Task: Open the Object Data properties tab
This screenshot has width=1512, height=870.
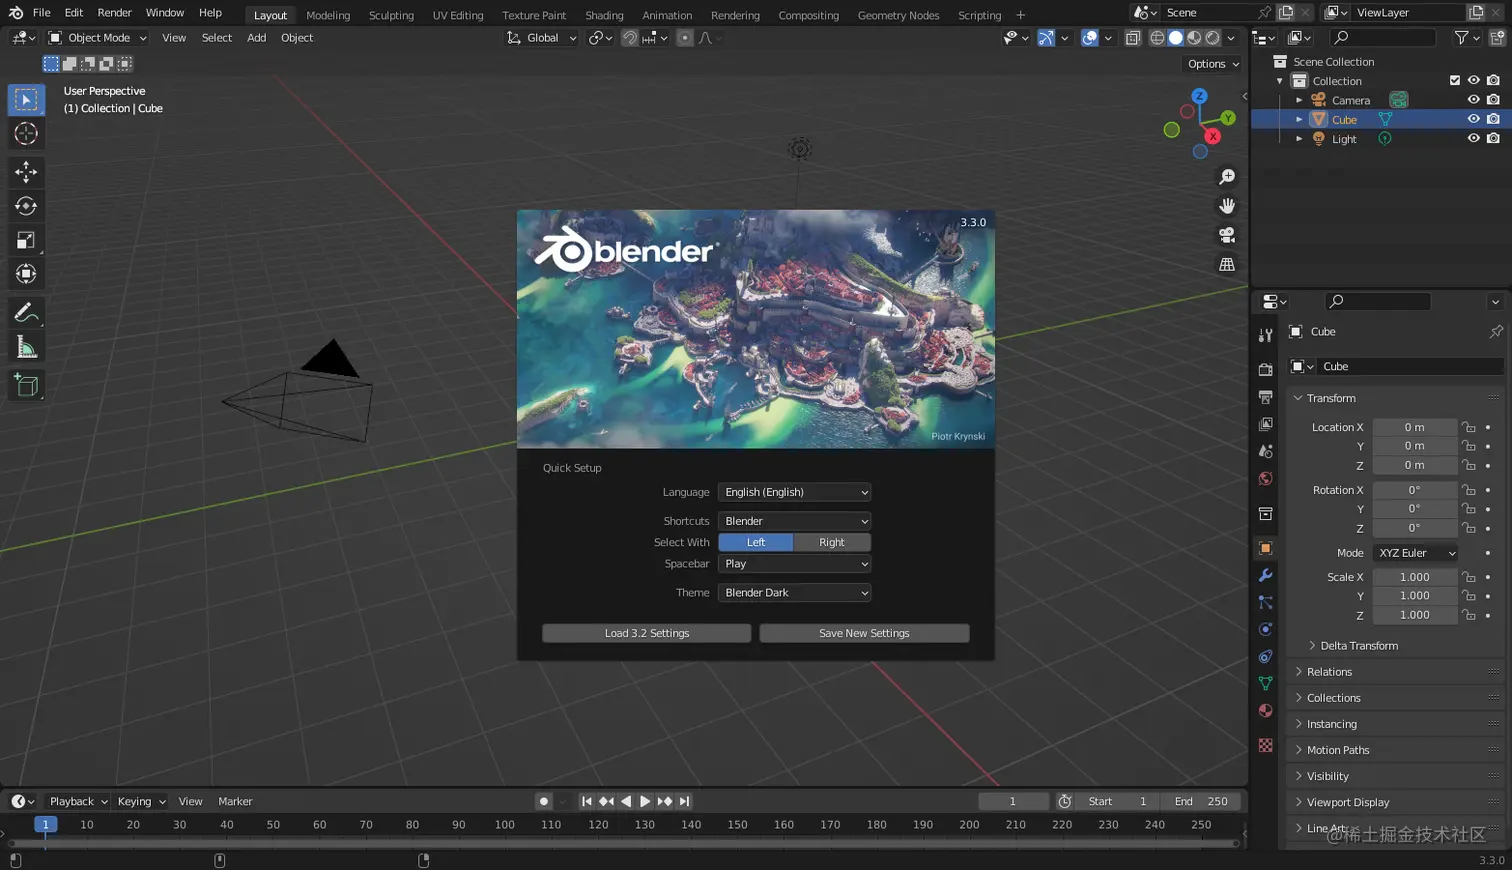Action: tap(1265, 684)
